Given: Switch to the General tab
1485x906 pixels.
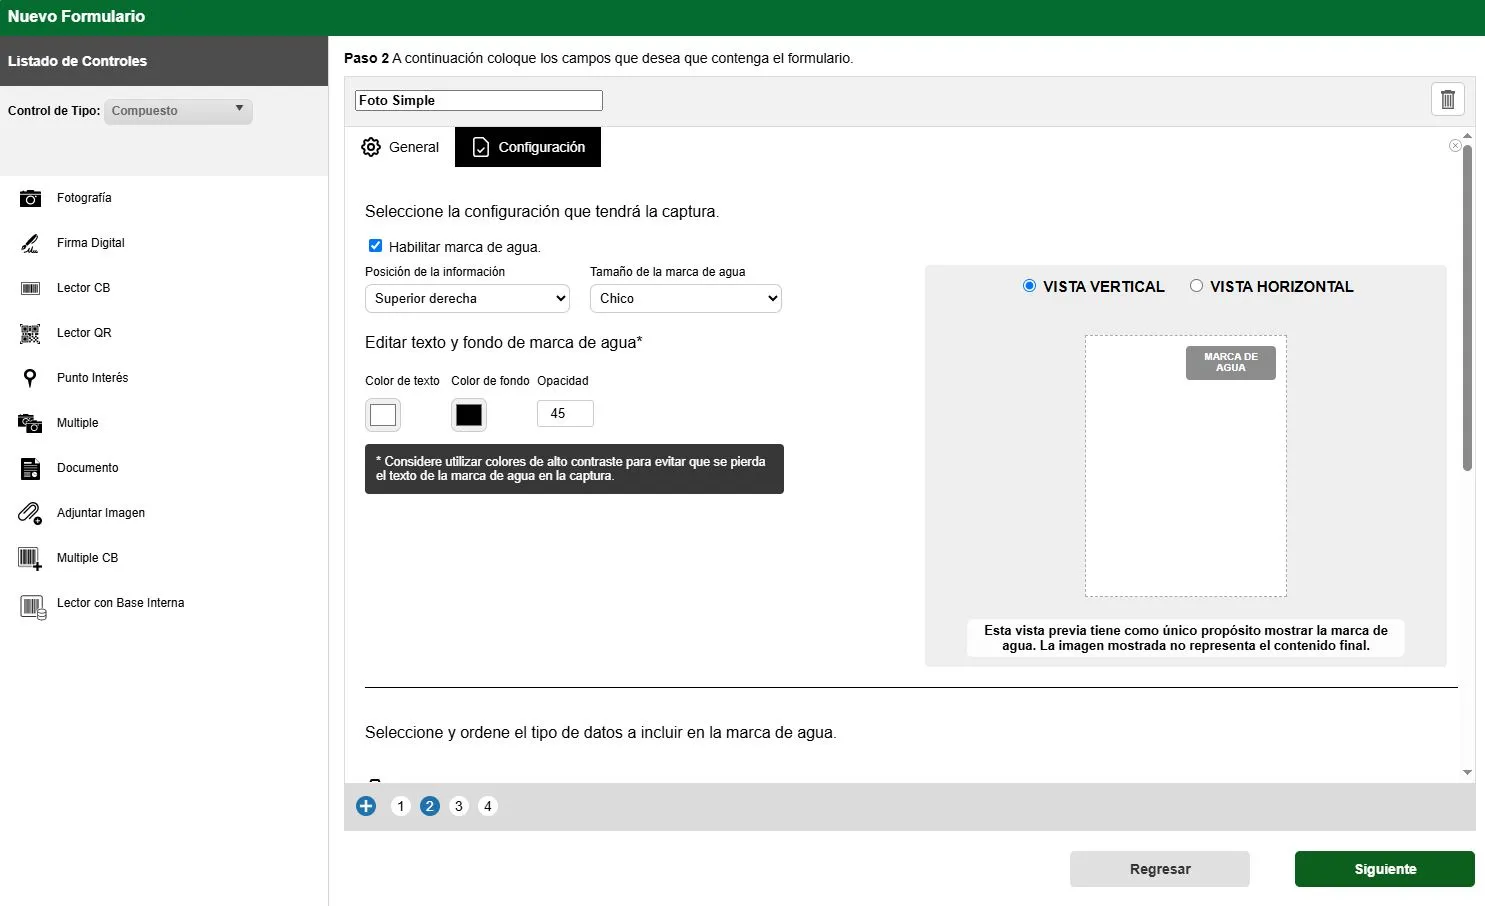Looking at the screenshot, I should 400,147.
